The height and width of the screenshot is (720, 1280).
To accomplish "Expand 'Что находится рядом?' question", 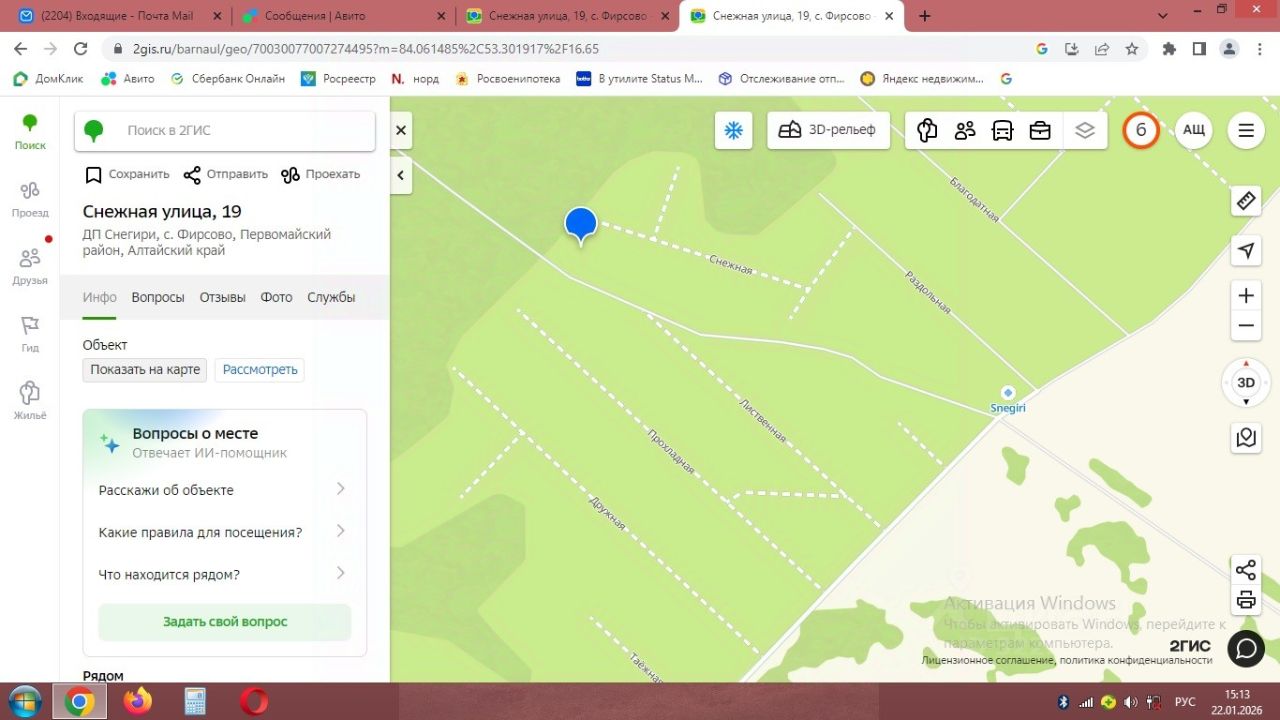I will point(224,574).
